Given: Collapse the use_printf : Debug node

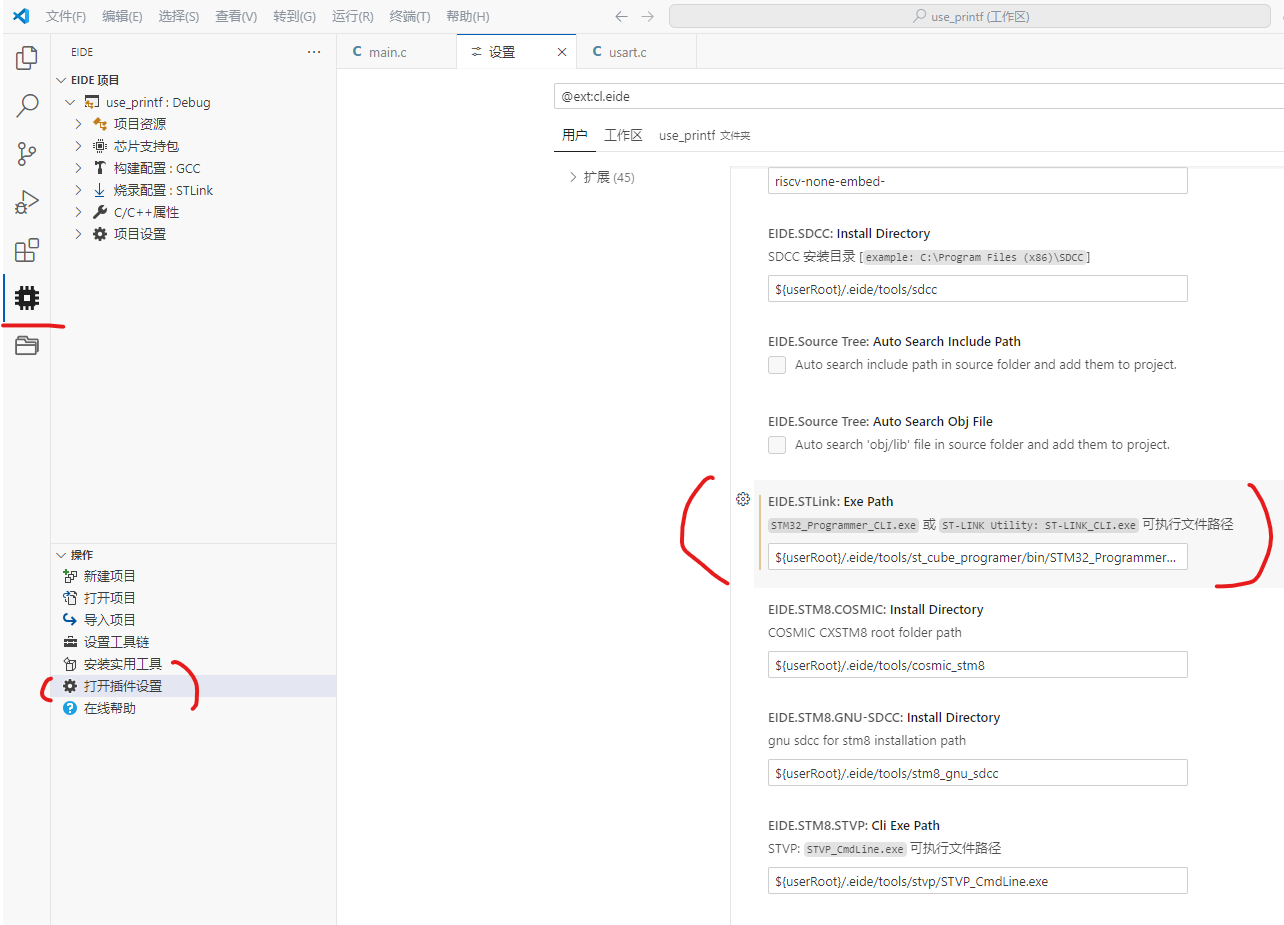Looking at the screenshot, I should [x=70, y=102].
